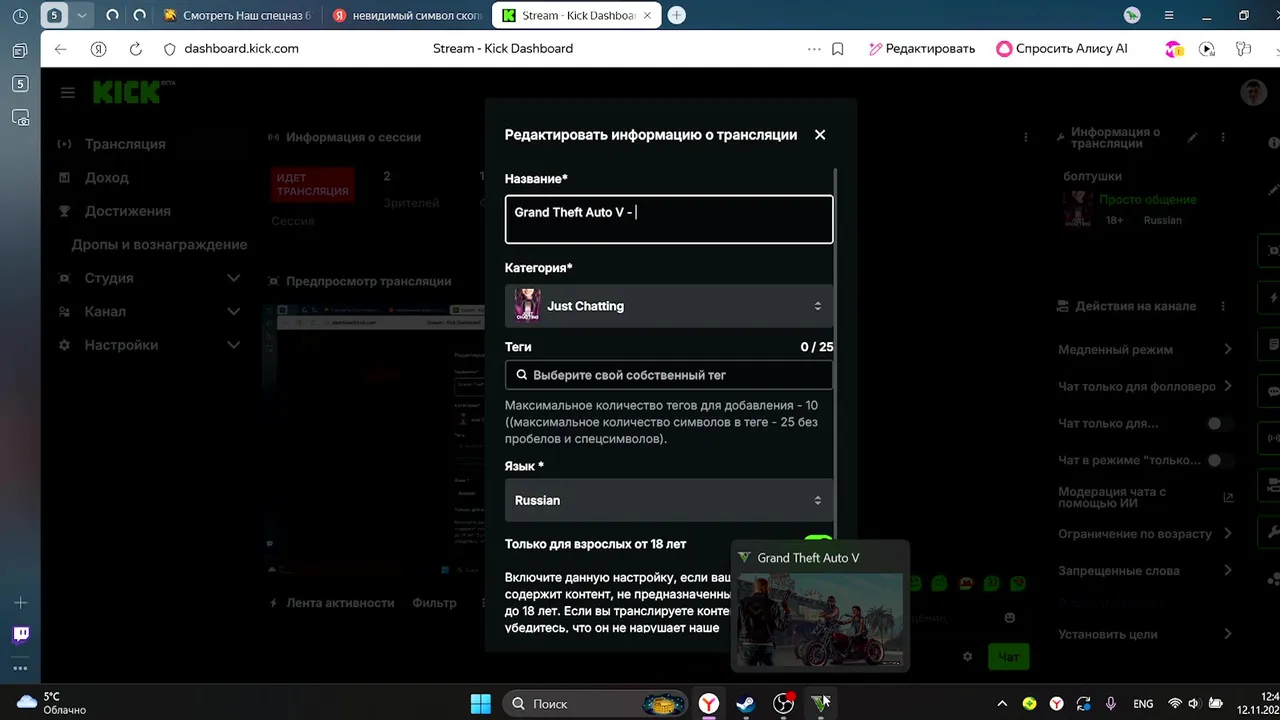Image resolution: width=1280 pixels, height=720 pixels.
Task: Open Действия на канале three-dot menu
Action: click(1224, 306)
